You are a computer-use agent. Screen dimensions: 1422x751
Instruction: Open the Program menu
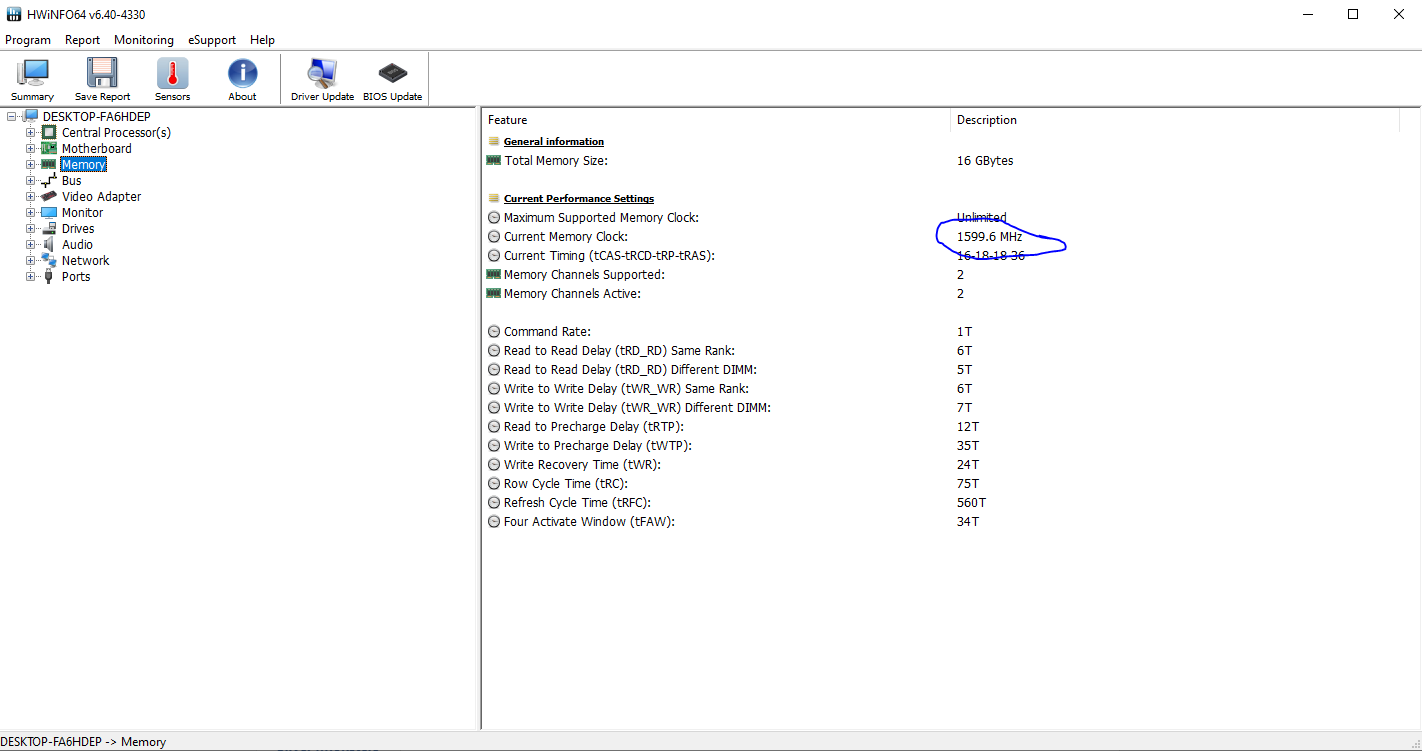(x=28, y=40)
